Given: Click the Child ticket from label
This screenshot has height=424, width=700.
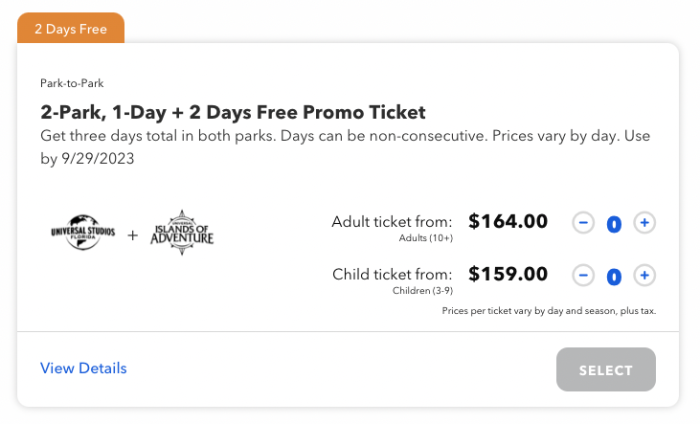Looking at the screenshot, I should click(x=392, y=274).
